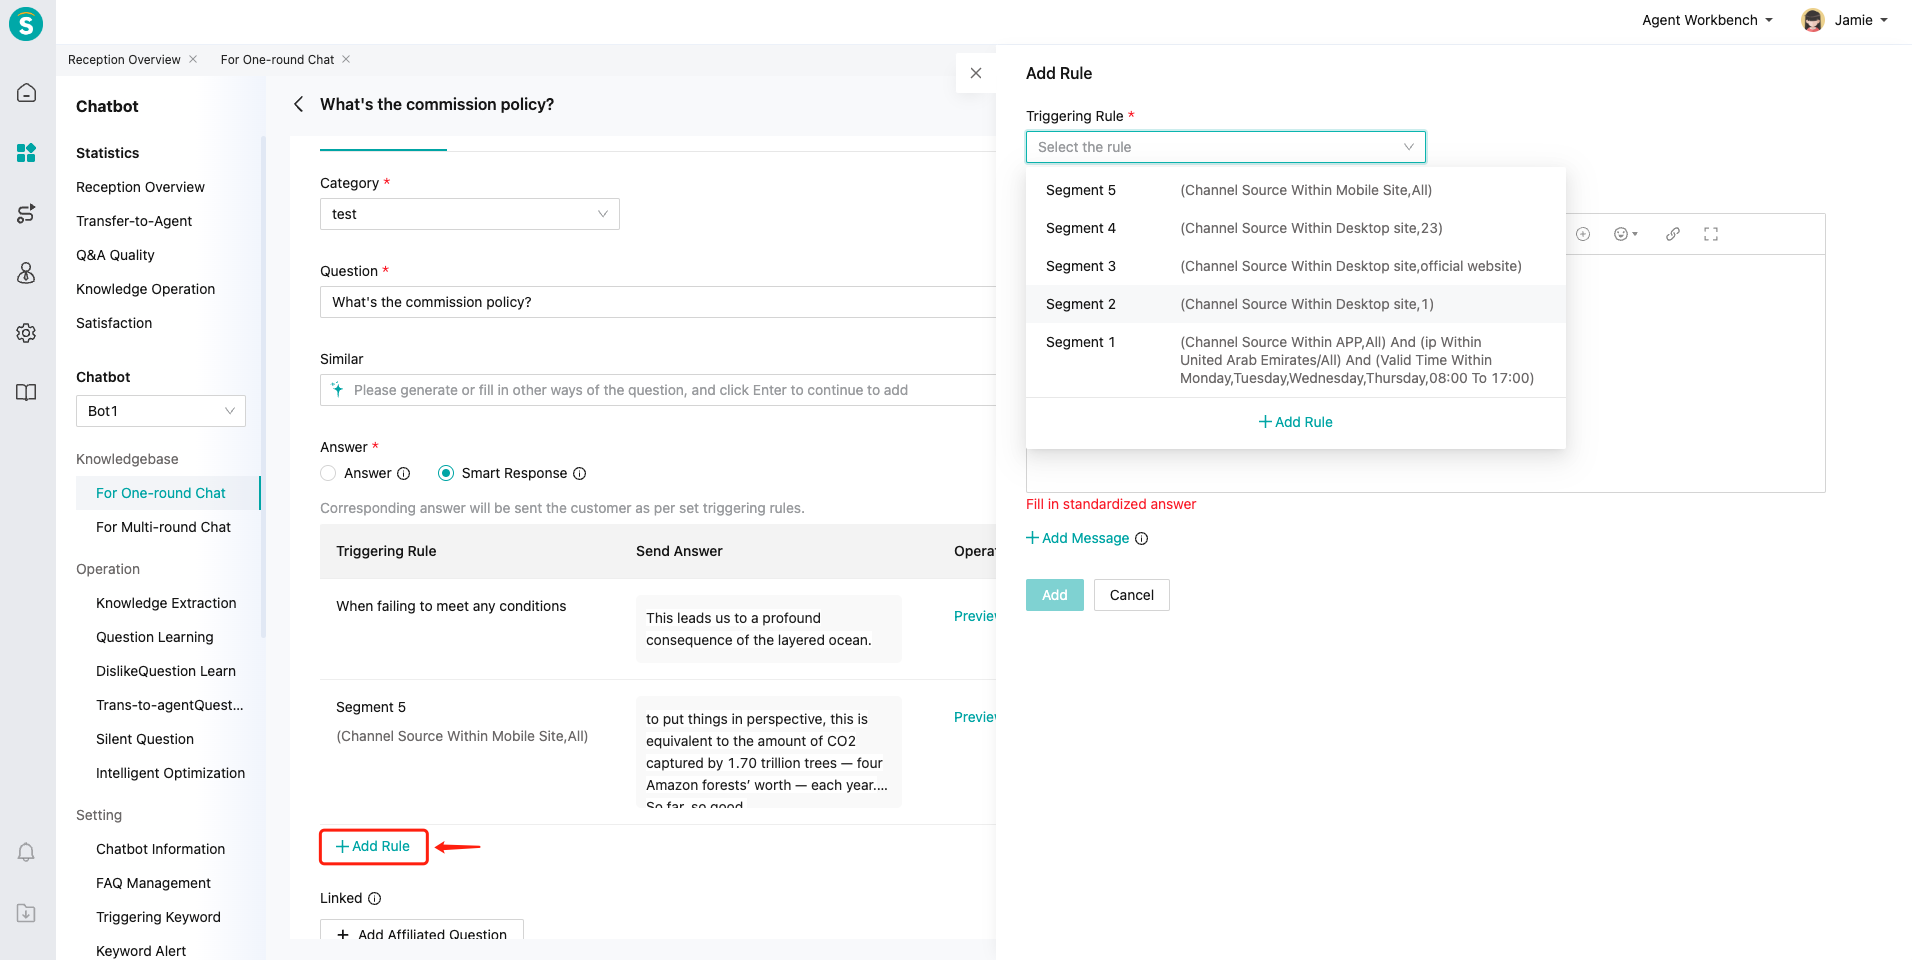Click the Question input field

click(658, 302)
